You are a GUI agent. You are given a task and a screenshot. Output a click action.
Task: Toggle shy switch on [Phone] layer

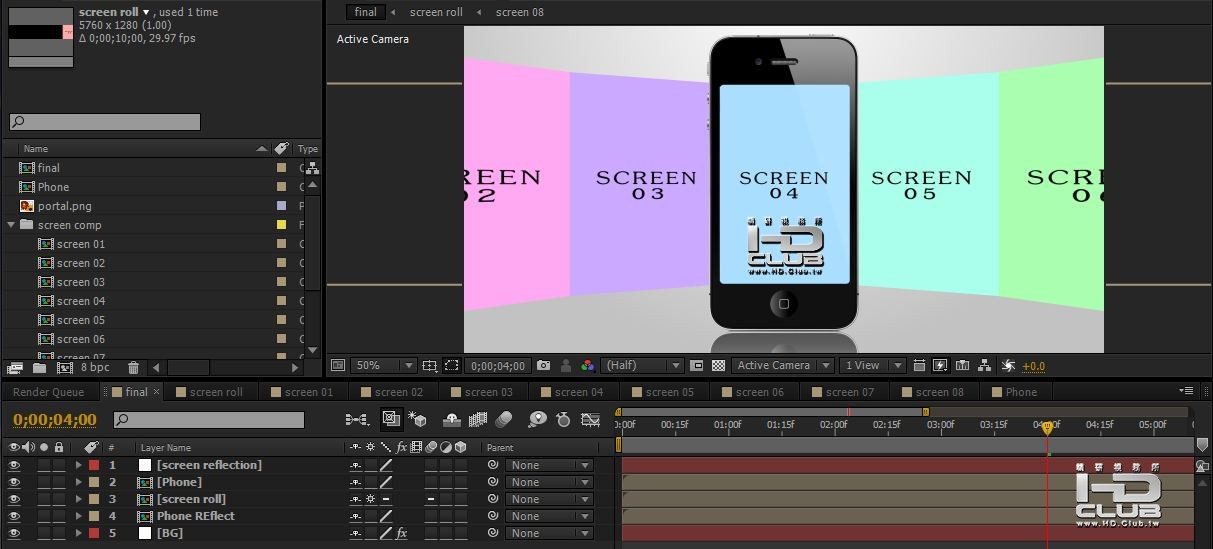(x=355, y=482)
